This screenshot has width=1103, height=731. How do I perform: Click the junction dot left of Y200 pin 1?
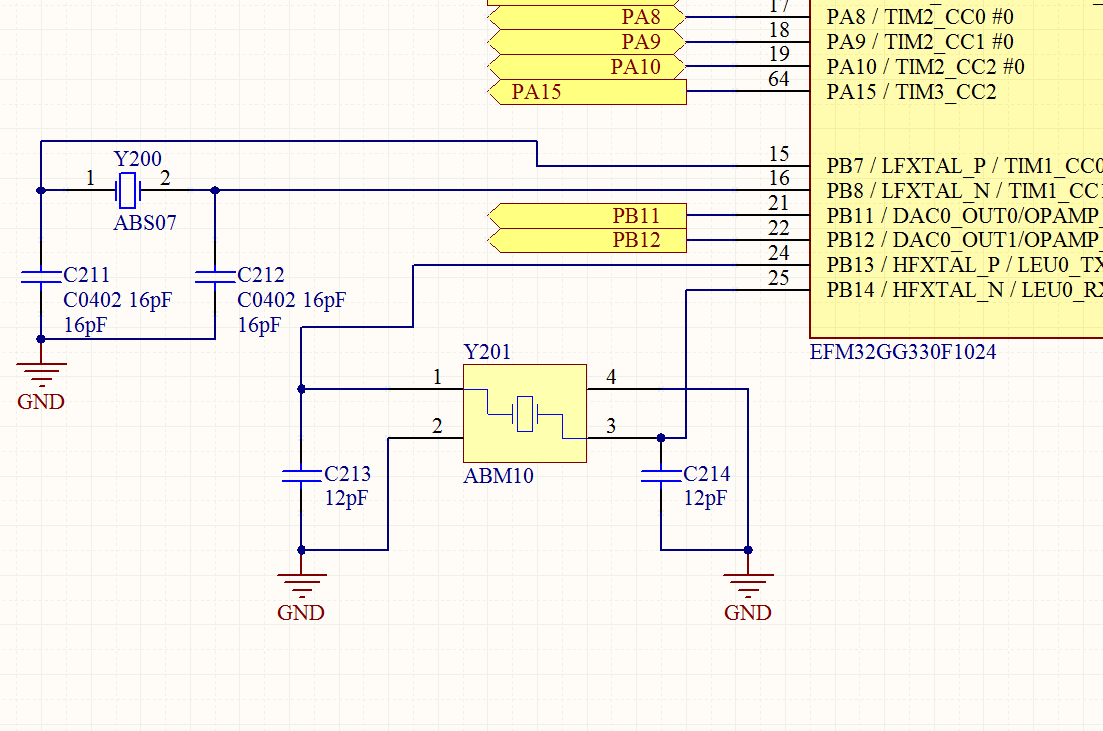click(x=41, y=191)
